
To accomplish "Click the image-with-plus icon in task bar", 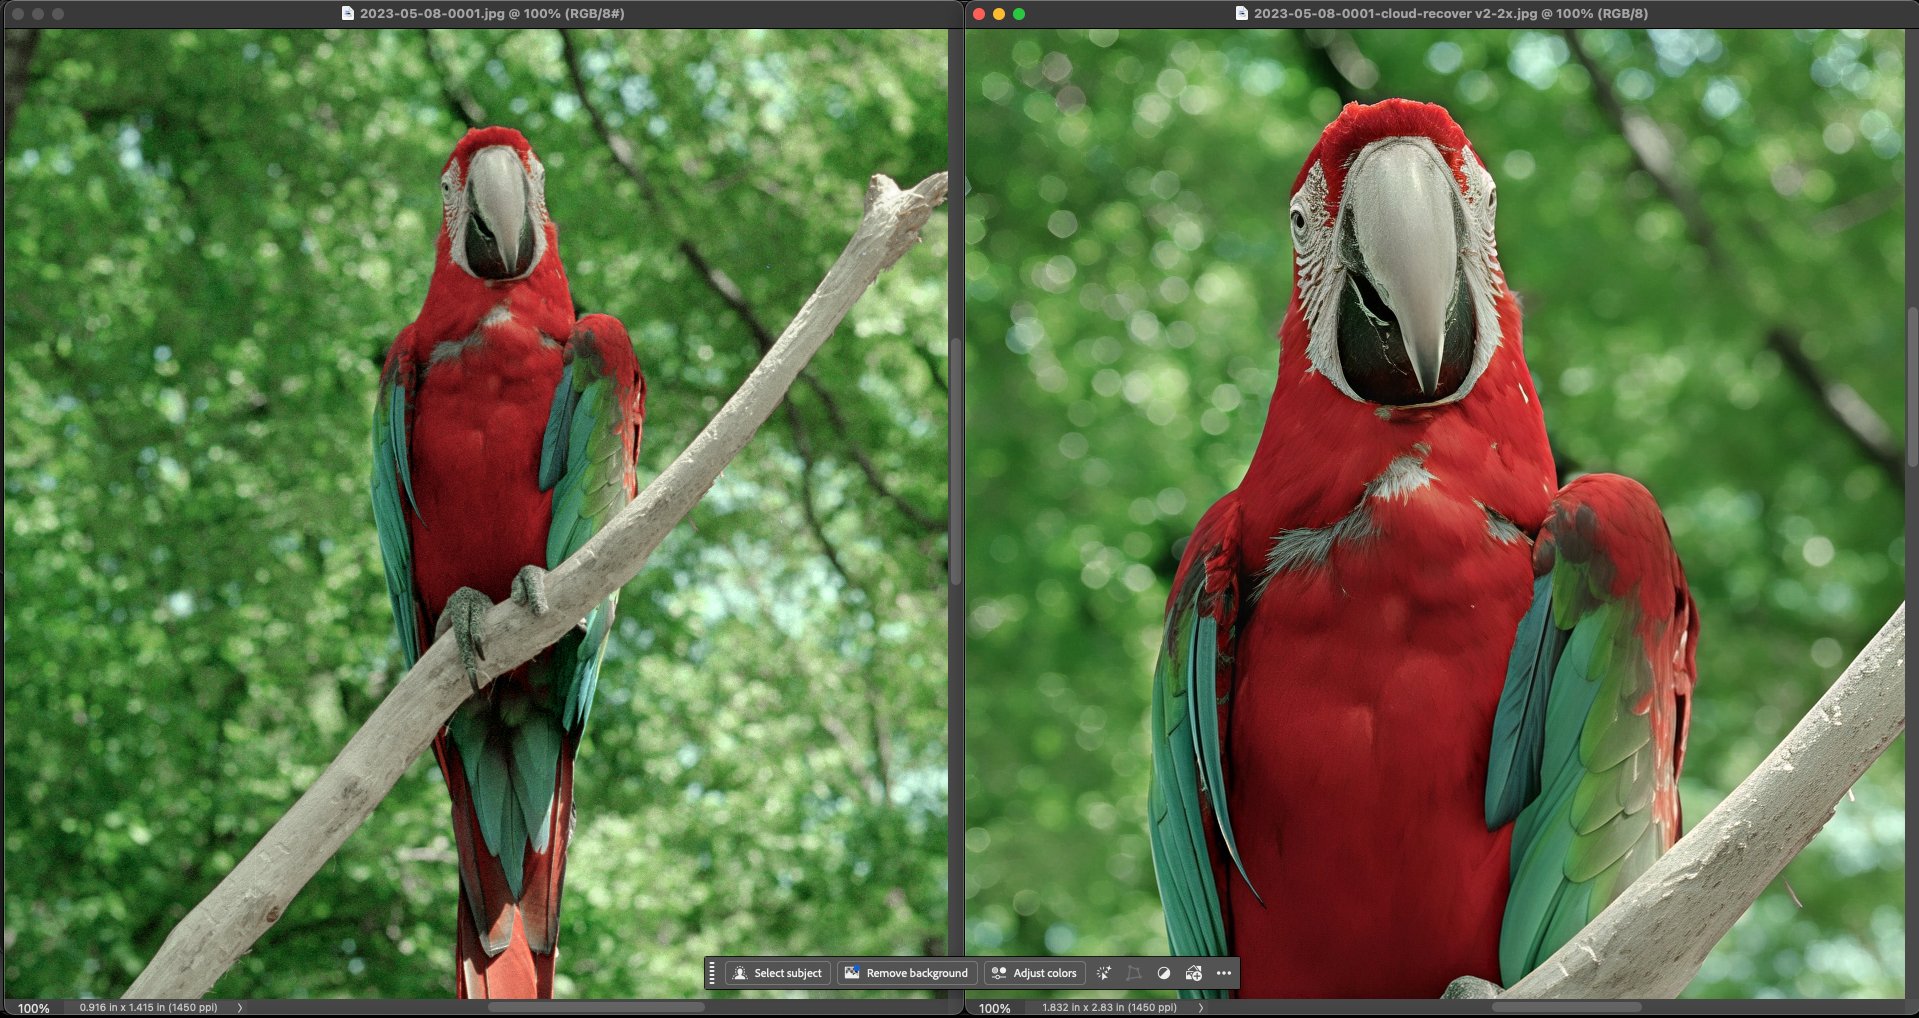I will coord(1193,973).
